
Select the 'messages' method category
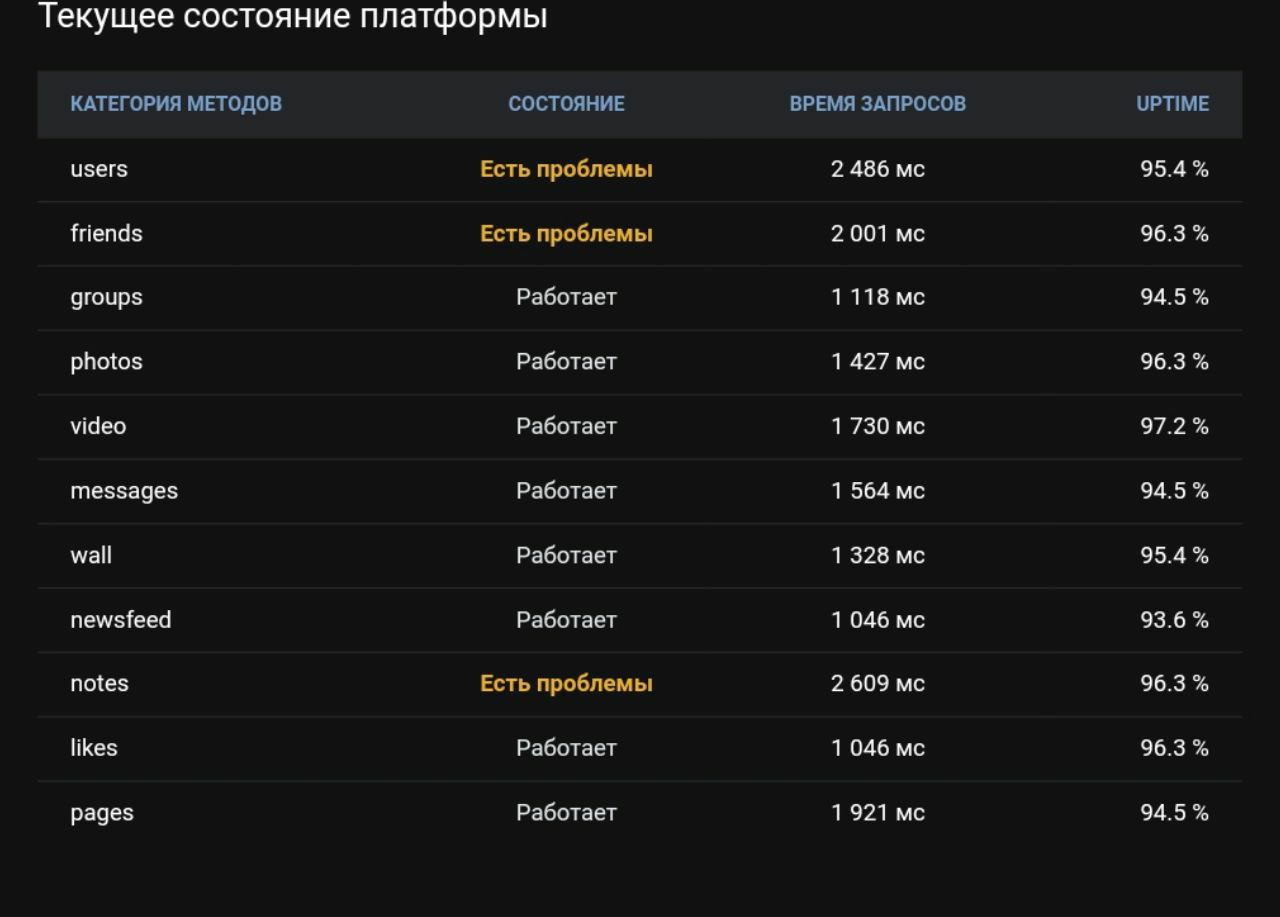click(124, 491)
